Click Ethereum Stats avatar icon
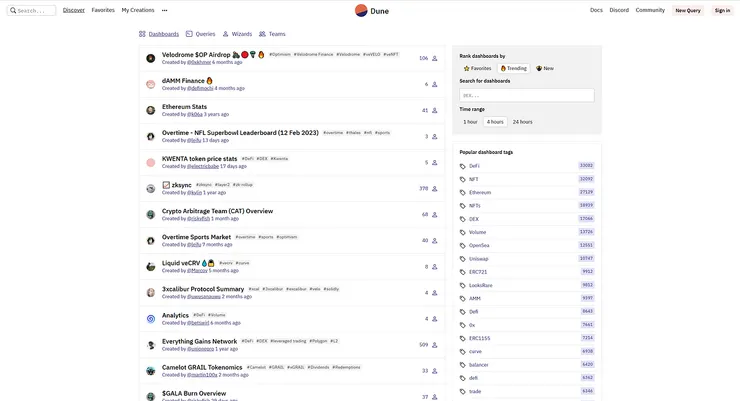 tap(151, 110)
